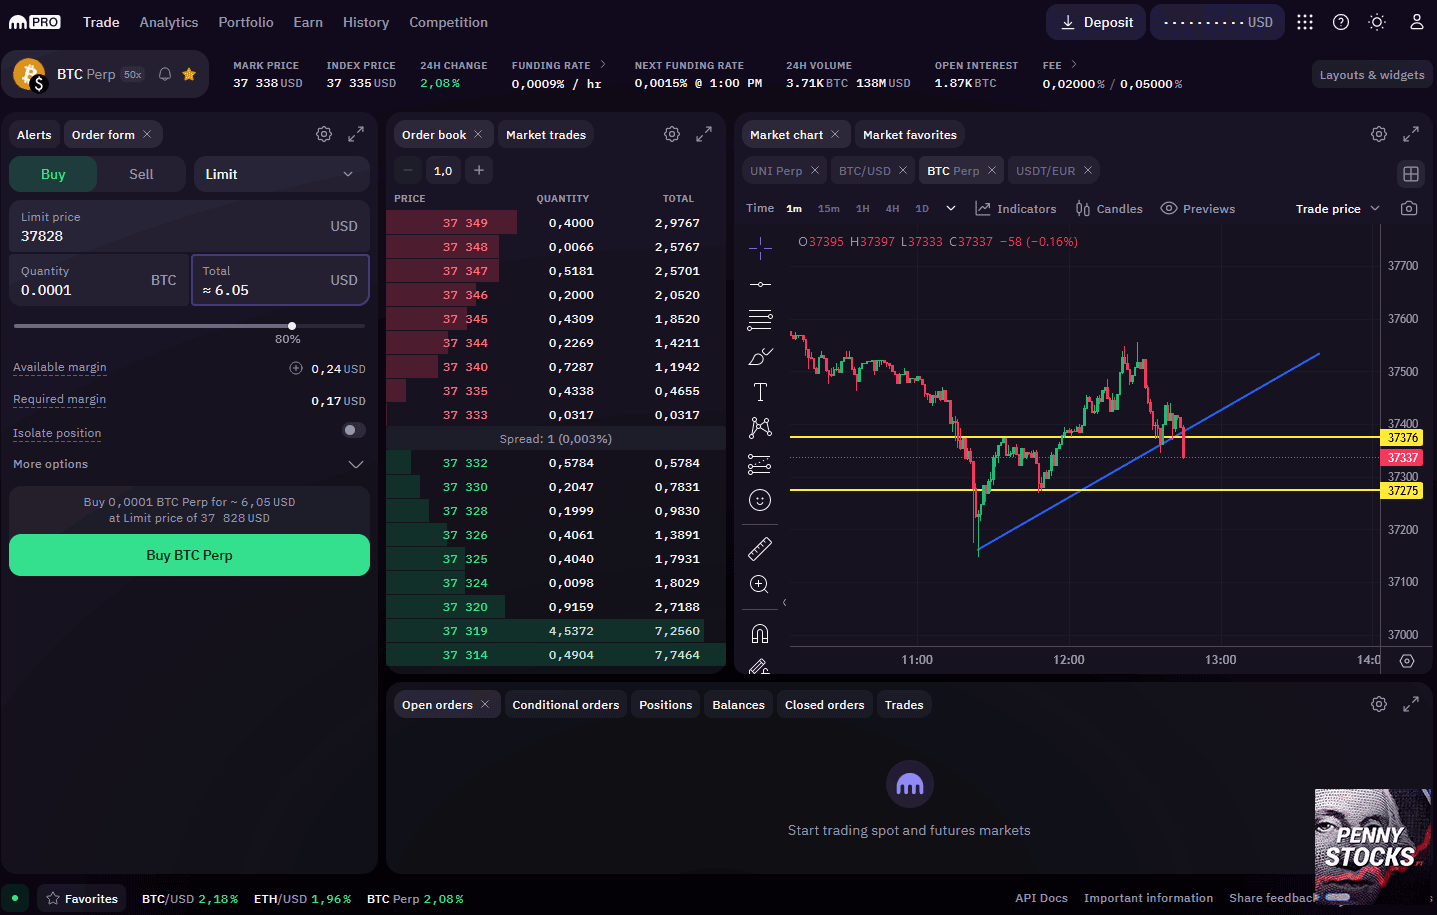Open Indicators on the chart
The image size is (1437, 915).
point(1016,208)
